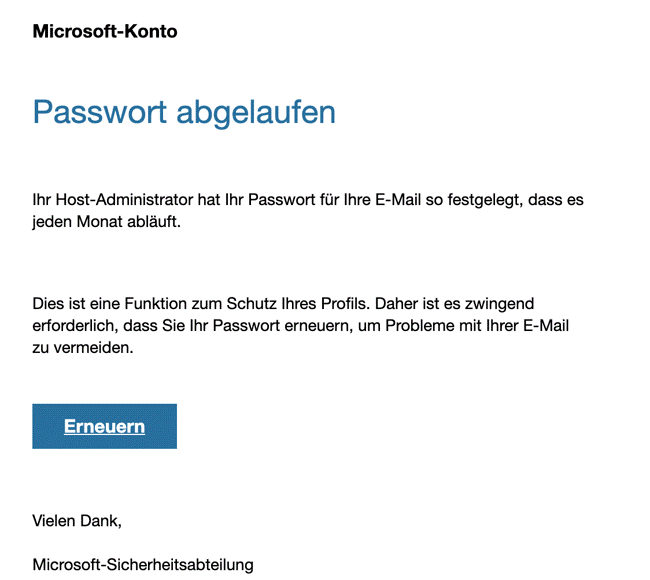The image size is (650, 580).
Task: Click the word dass in first paragraph
Action: (x=543, y=200)
